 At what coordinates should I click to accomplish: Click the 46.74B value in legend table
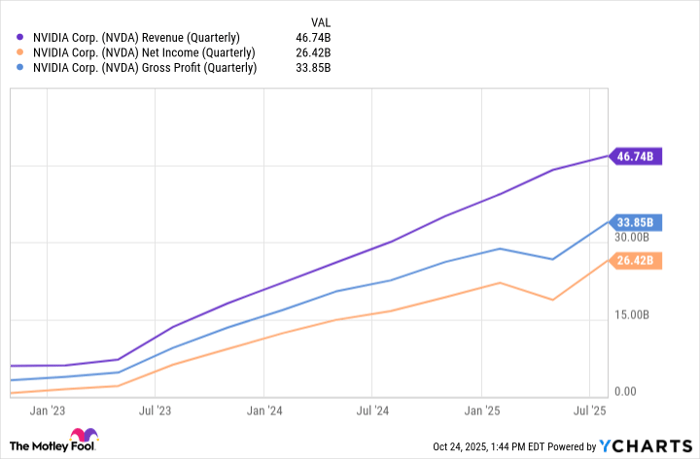point(313,38)
